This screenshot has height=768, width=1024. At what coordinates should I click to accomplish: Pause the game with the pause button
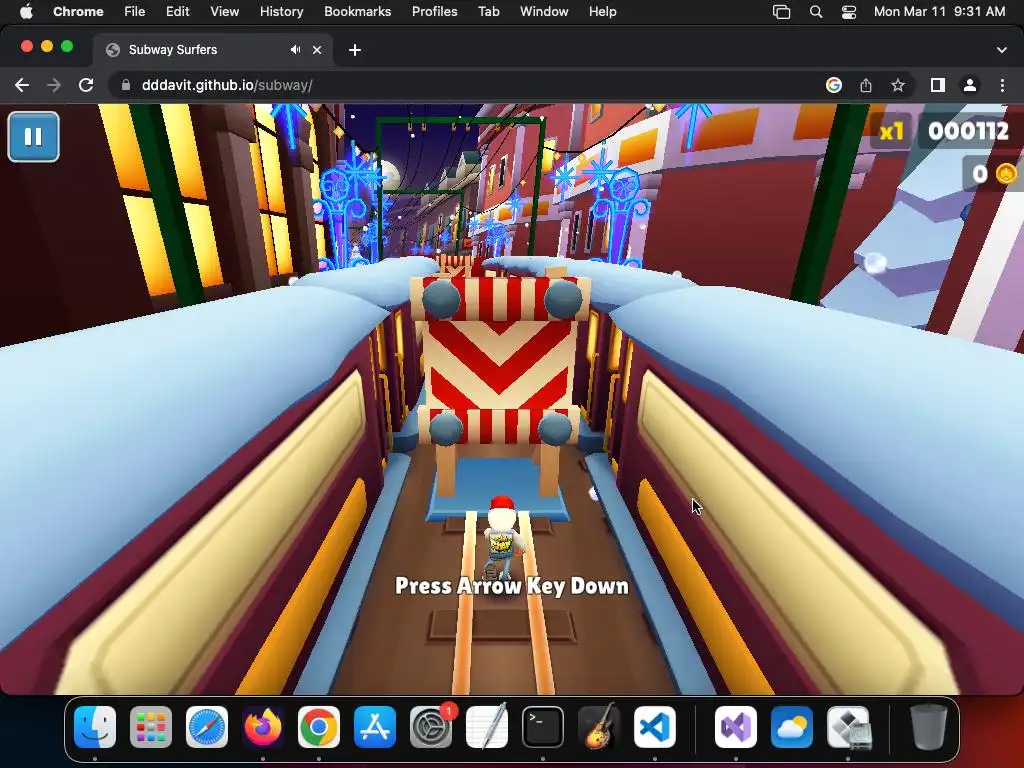(33, 136)
